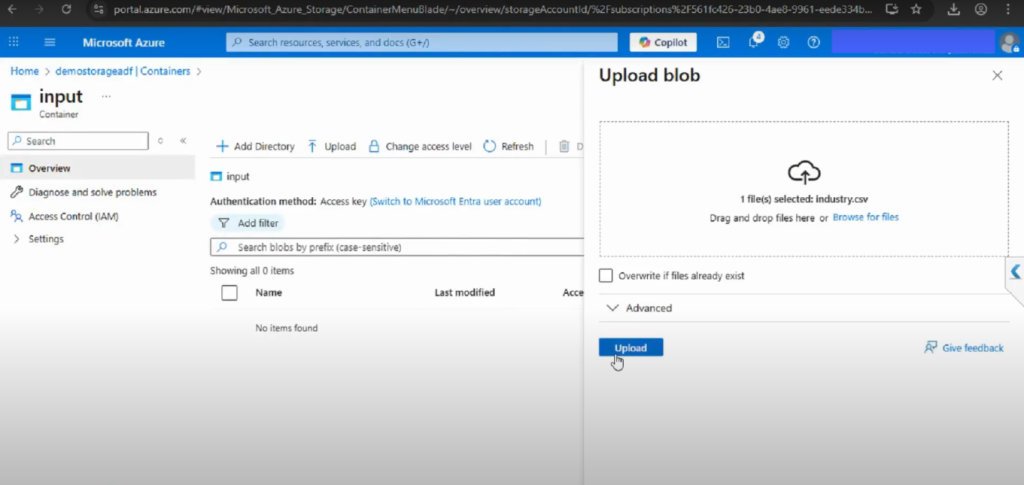This screenshot has width=1024, height=485.
Task: Bookmark the page with the star icon
Action: tap(916, 9)
